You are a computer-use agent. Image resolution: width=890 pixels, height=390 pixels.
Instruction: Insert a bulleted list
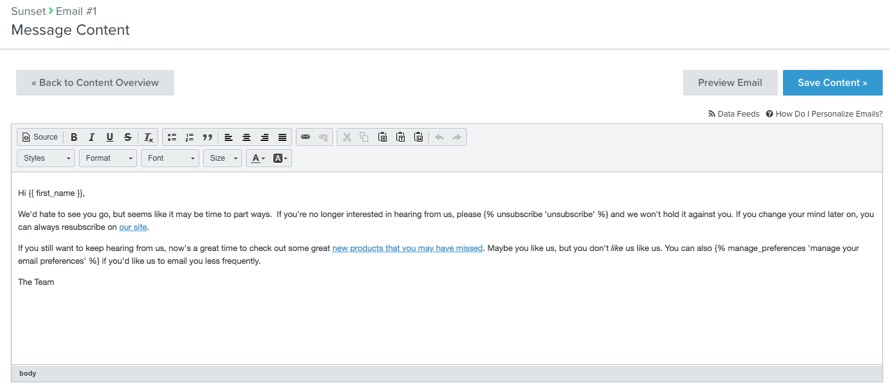(172, 137)
